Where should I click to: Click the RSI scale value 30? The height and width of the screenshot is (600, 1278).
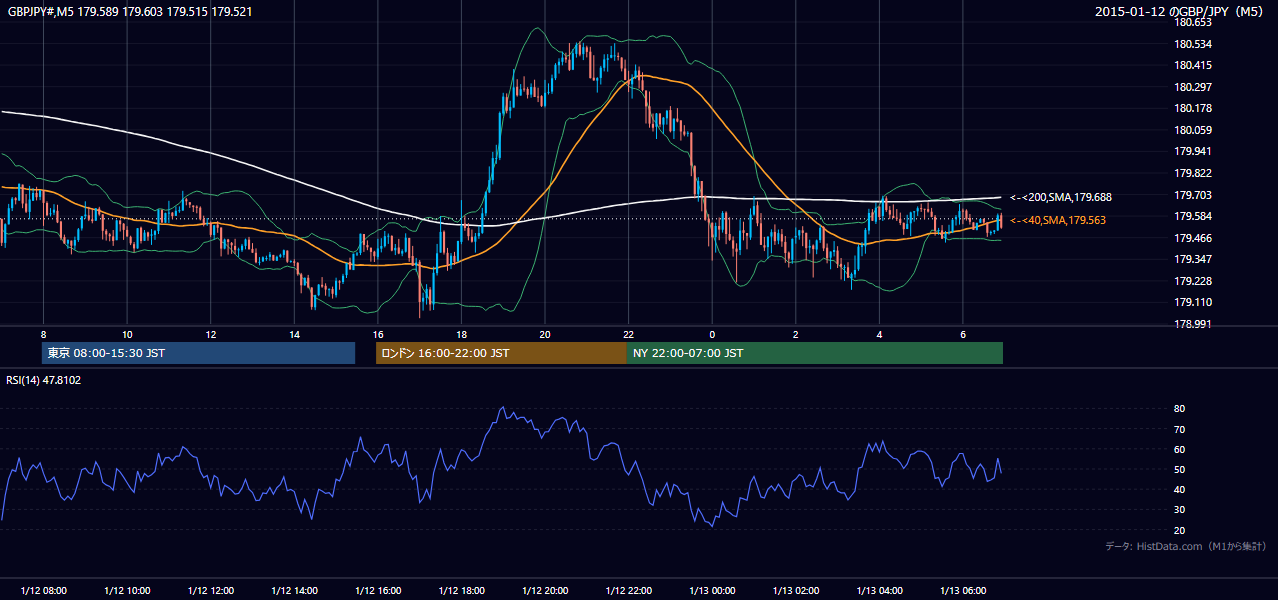[x=1180, y=510]
